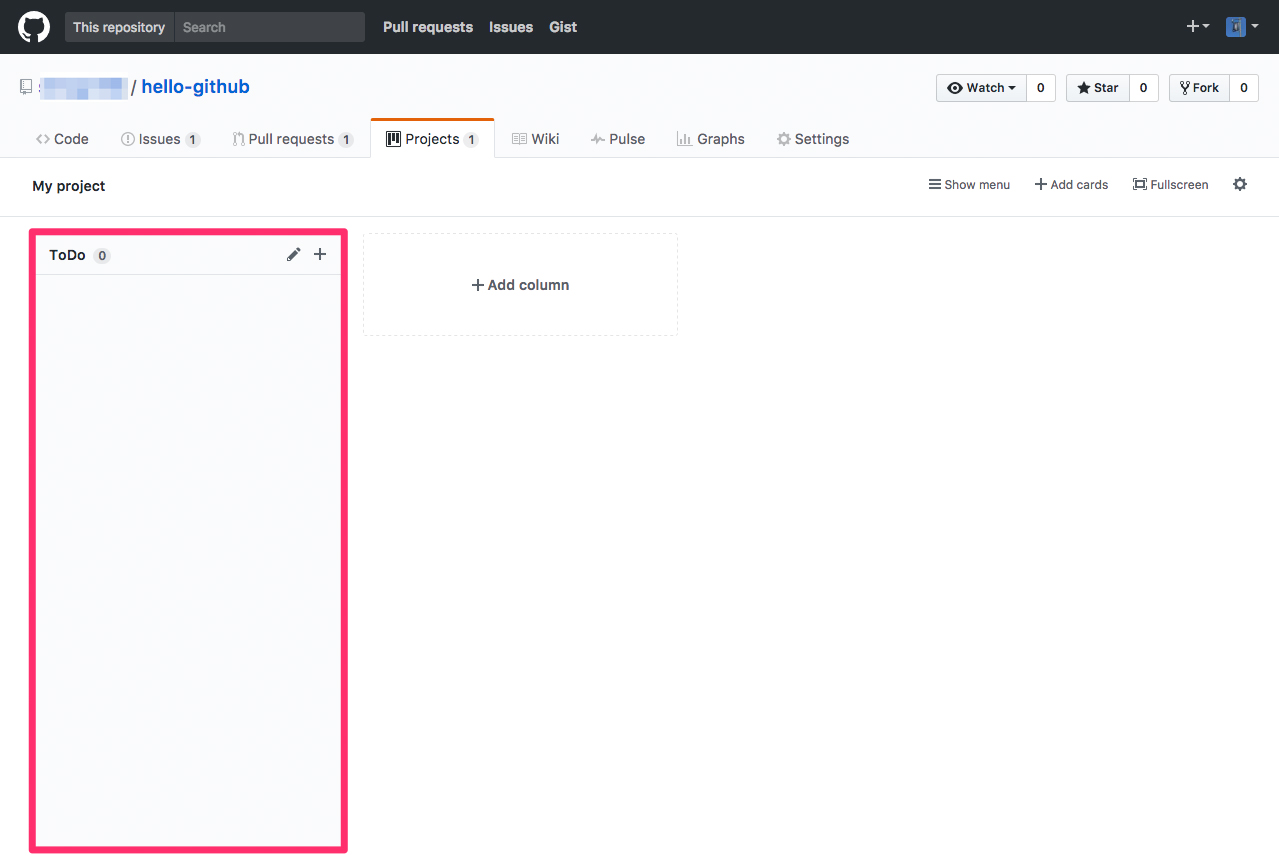Image resolution: width=1279 pixels, height=862 pixels.
Task: Open the hello-github repository link
Action: pyautogui.click(x=196, y=86)
